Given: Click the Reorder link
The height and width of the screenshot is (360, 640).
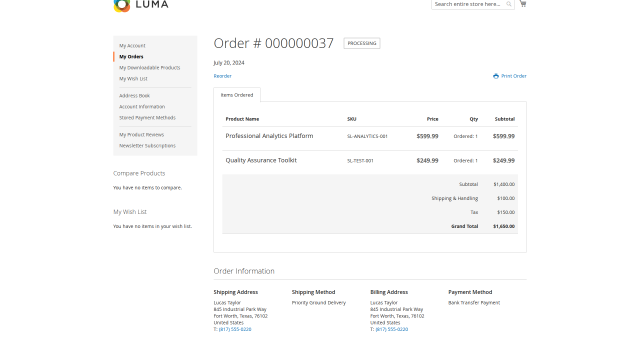Looking at the screenshot, I should [222, 76].
